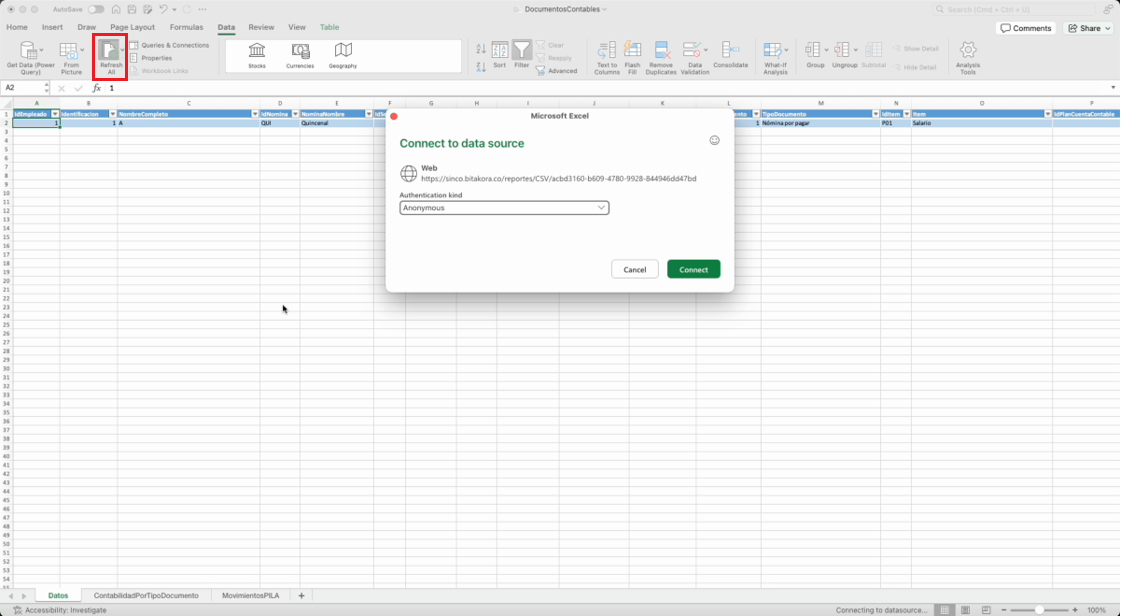
Task: Open the Share button dropdown arrow
Action: (x=1108, y=29)
